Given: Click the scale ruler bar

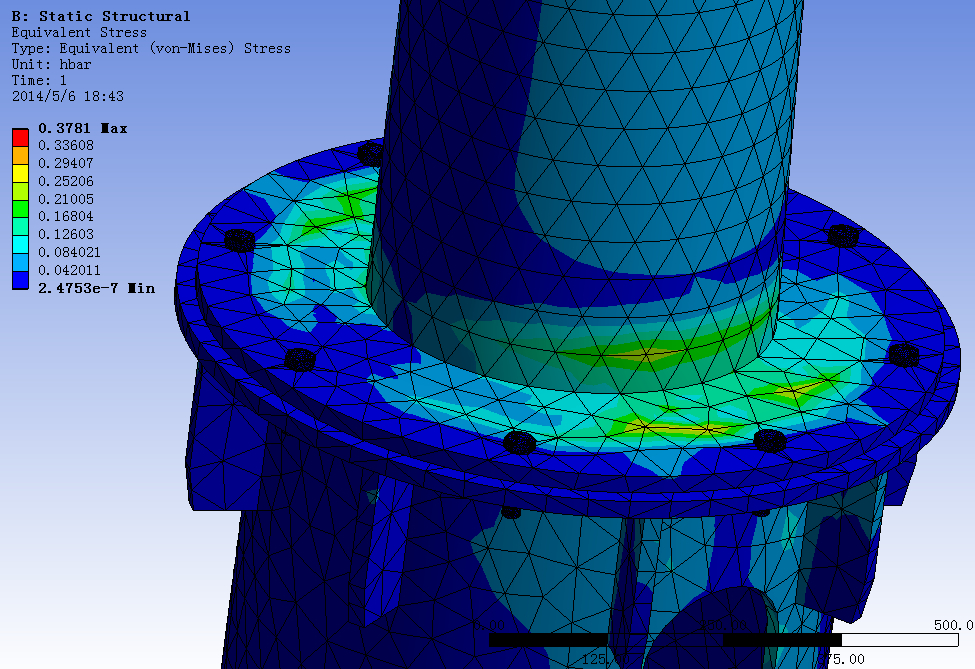Looking at the screenshot, I should 724,640.
